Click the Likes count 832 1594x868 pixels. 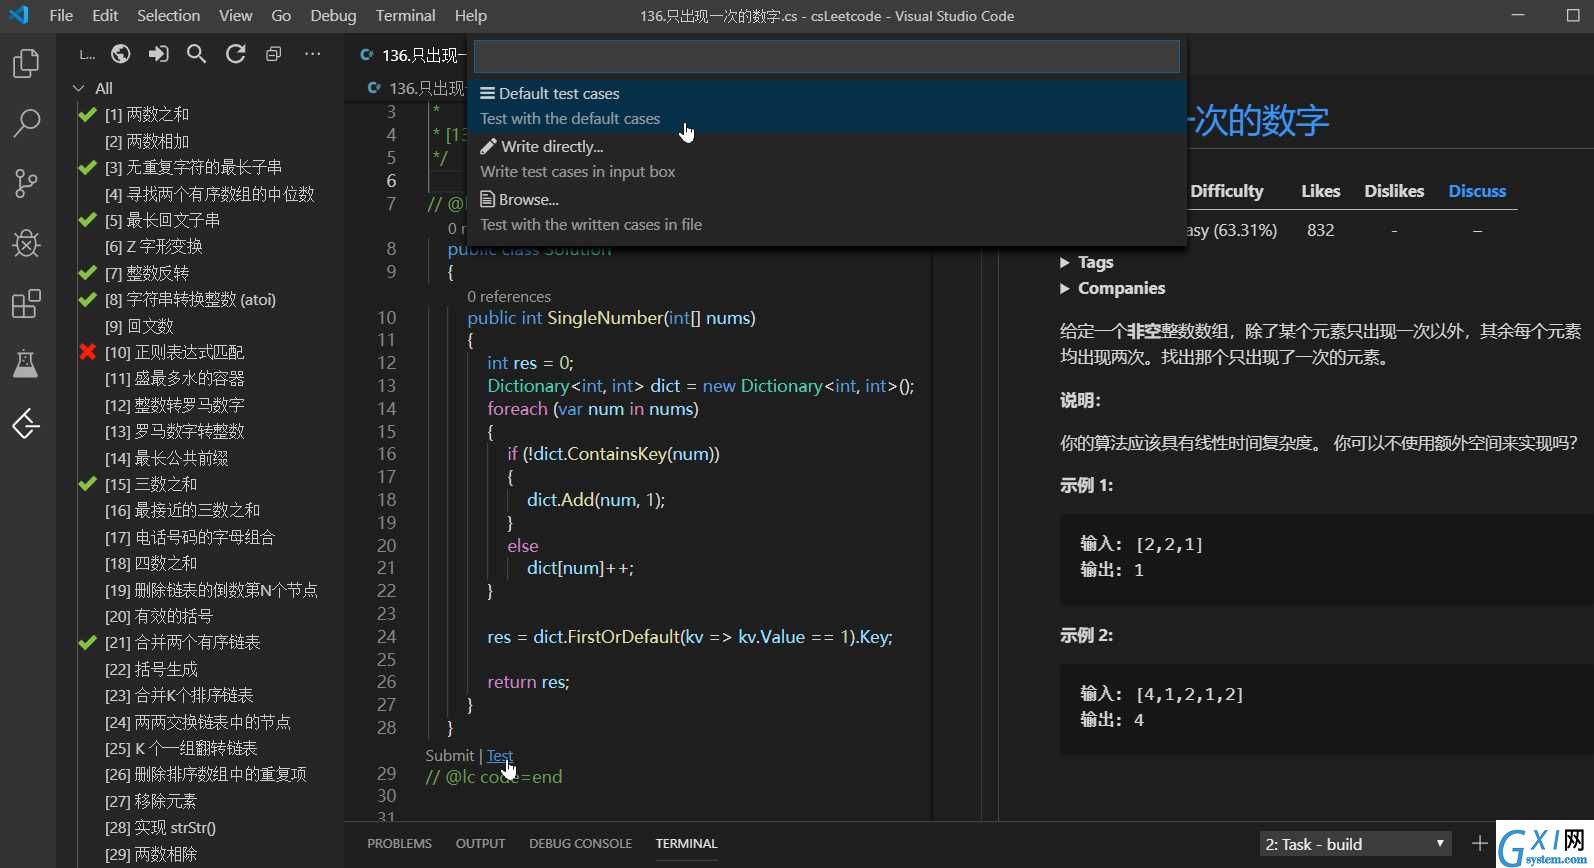point(1320,230)
